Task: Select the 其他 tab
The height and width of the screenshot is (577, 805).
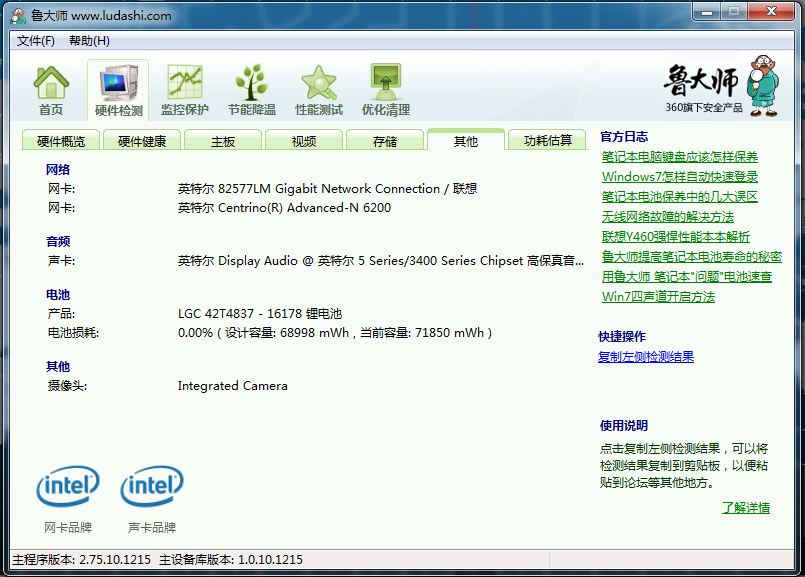Action: point(466,140)
